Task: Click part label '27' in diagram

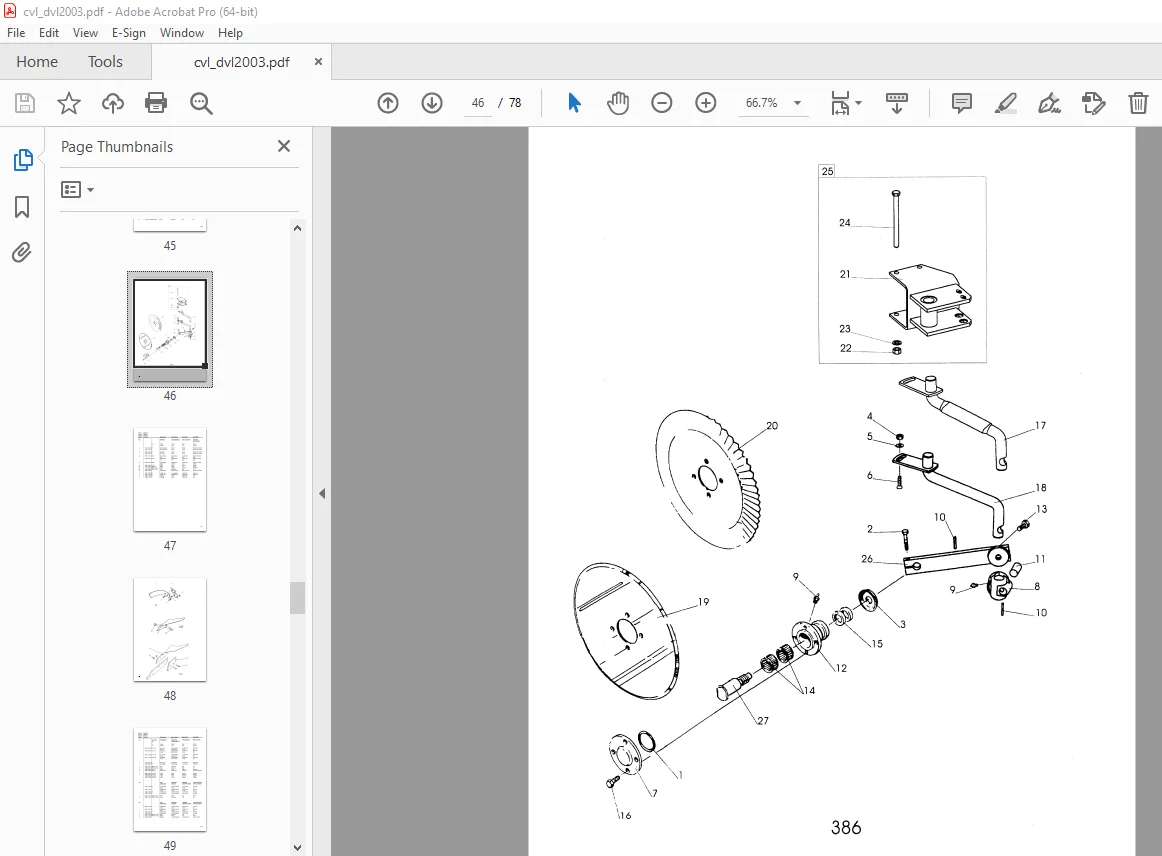Action: (763, 720)
